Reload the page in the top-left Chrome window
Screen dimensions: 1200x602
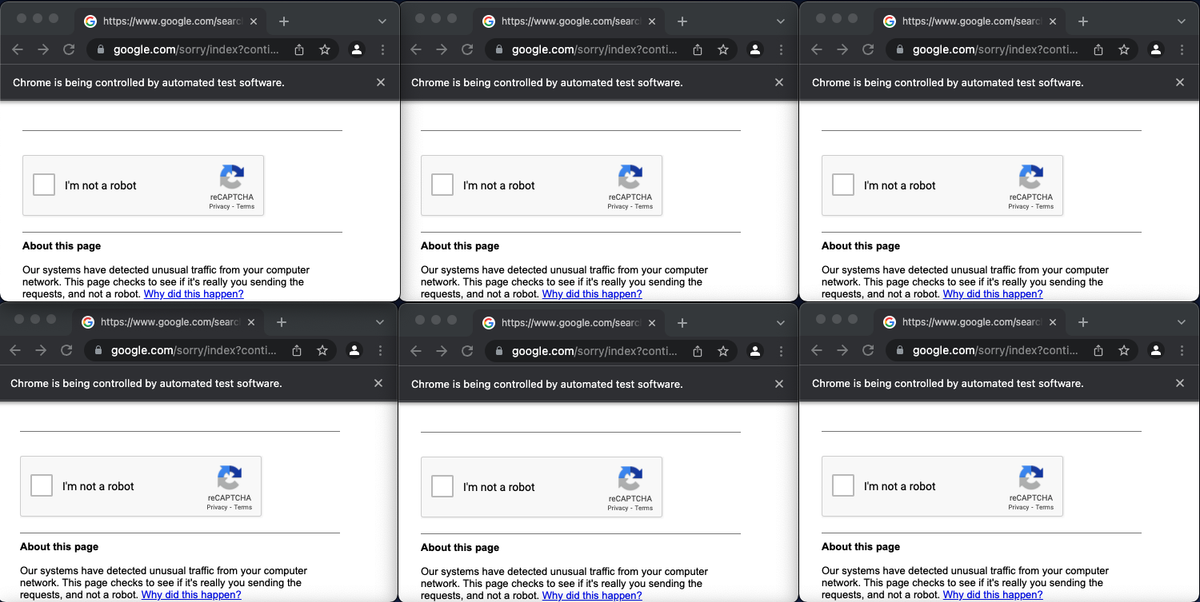69,49
